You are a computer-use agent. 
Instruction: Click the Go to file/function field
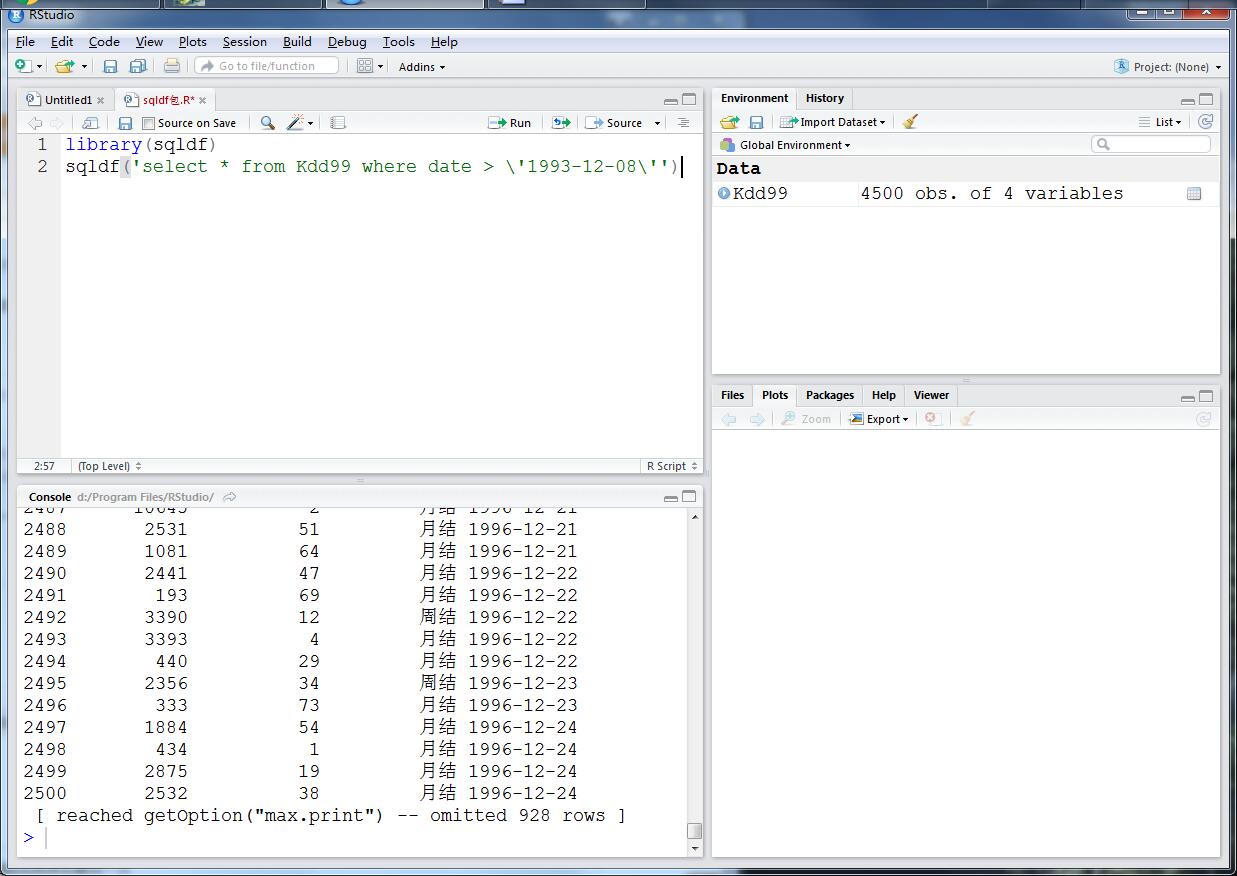point(266,66)
